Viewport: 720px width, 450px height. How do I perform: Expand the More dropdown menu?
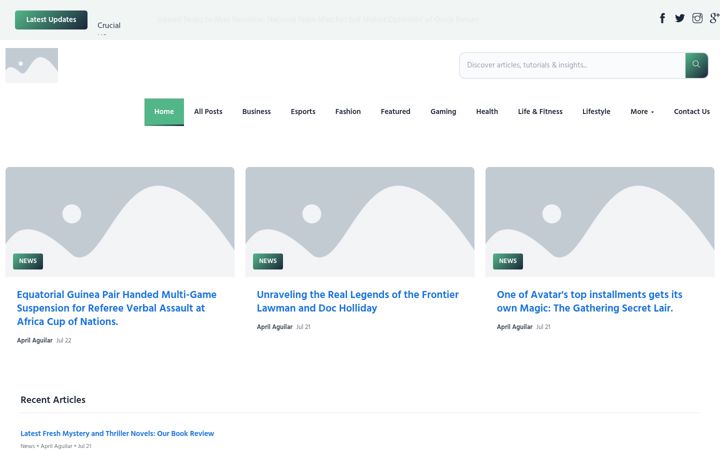coord(642,112)
